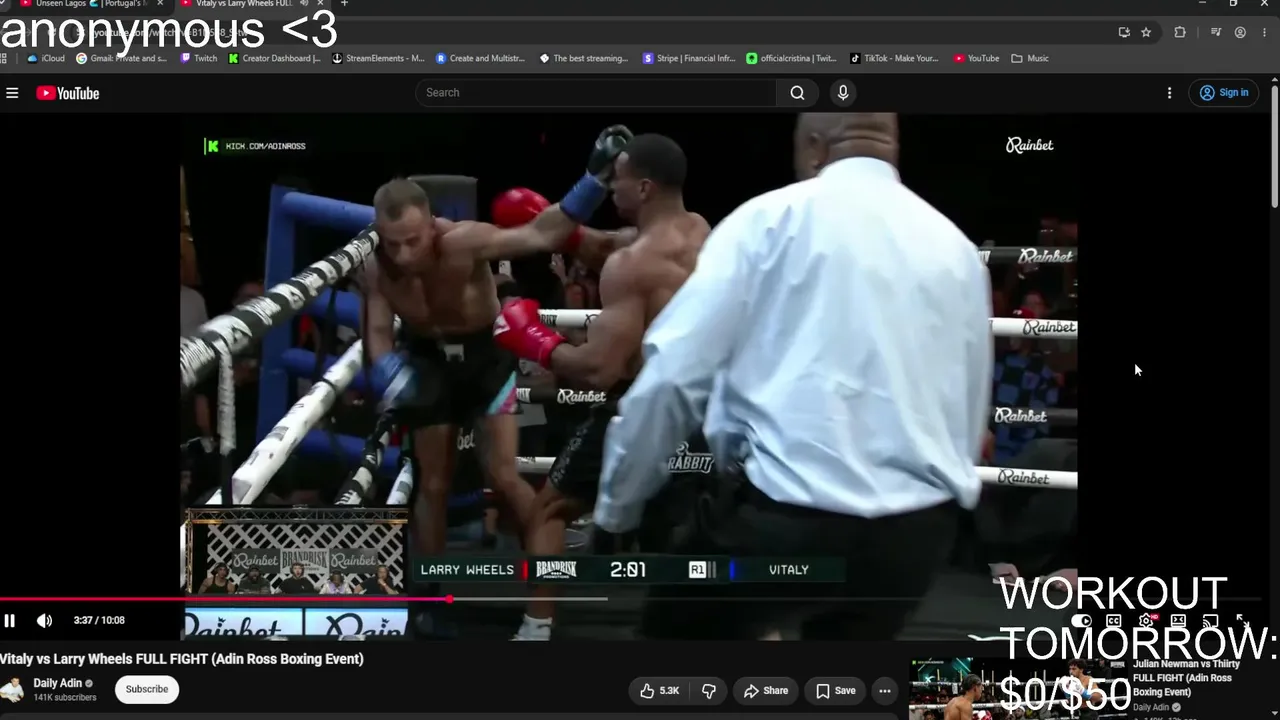Click the install app icon in address bar

pyautogui.click(x=1124, y=32)
